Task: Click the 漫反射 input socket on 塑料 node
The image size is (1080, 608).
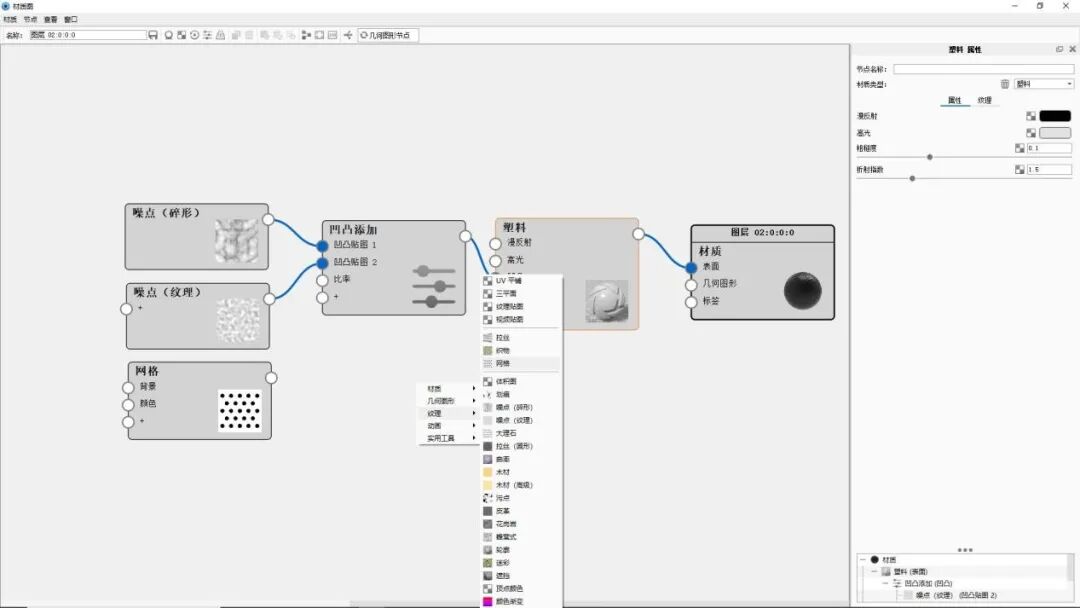Action: 498,243
